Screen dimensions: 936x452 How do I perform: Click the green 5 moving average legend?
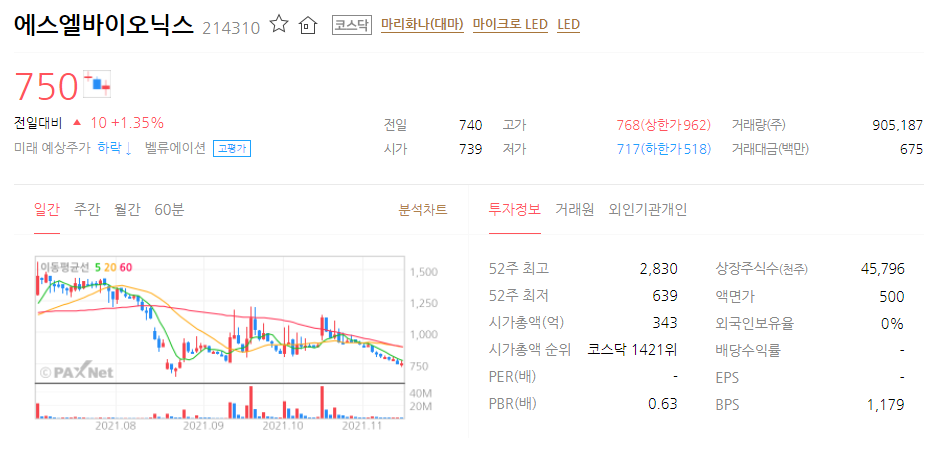[98, 267]
